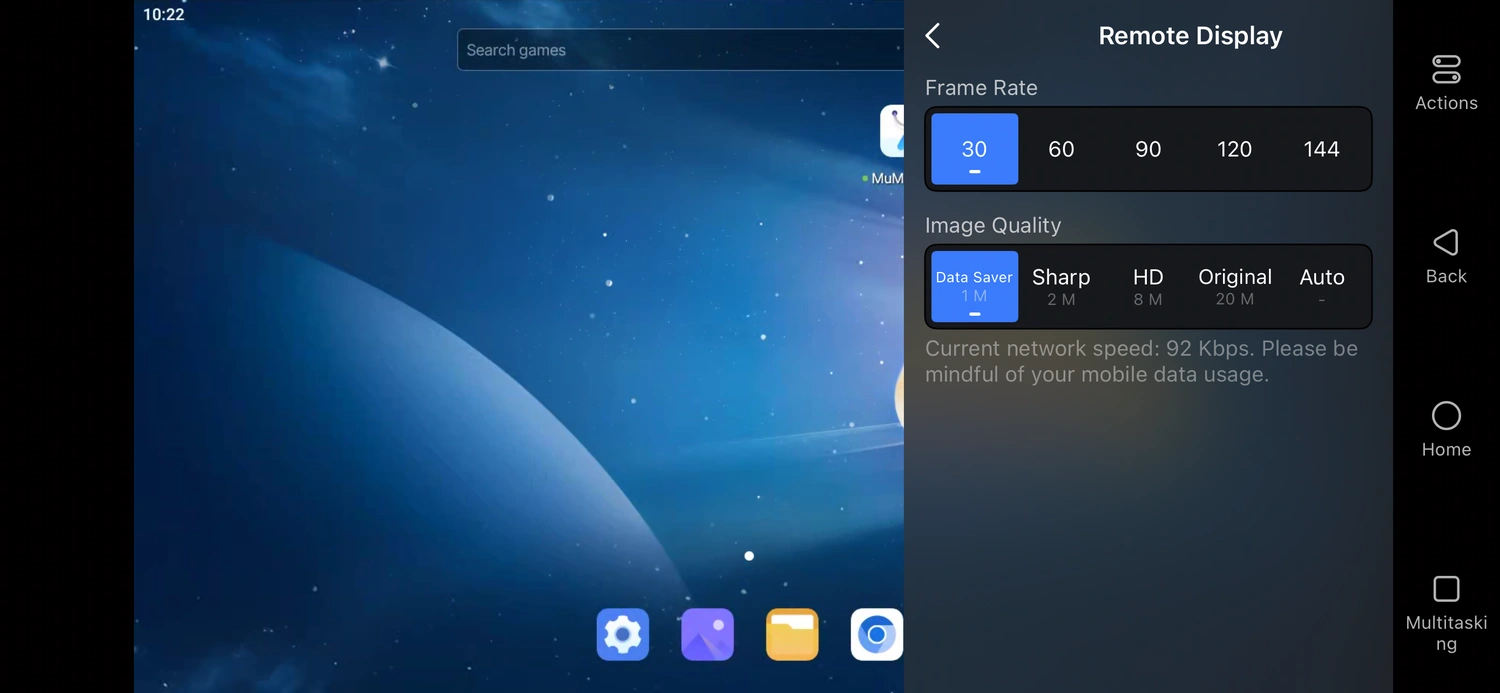Screen dimensions: 1500x693
Task: Choose Sharp 2 M image quality
Action: point(1061,287)
